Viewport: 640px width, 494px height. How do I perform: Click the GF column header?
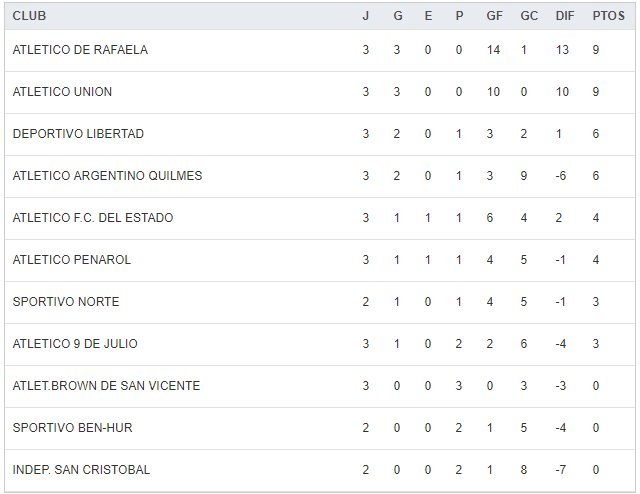point(496,16)
